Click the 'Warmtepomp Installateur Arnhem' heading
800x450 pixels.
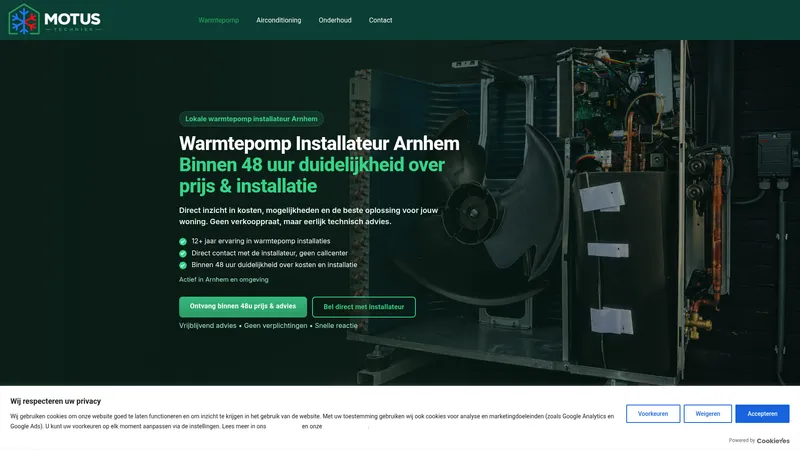(x=319, y=143)
